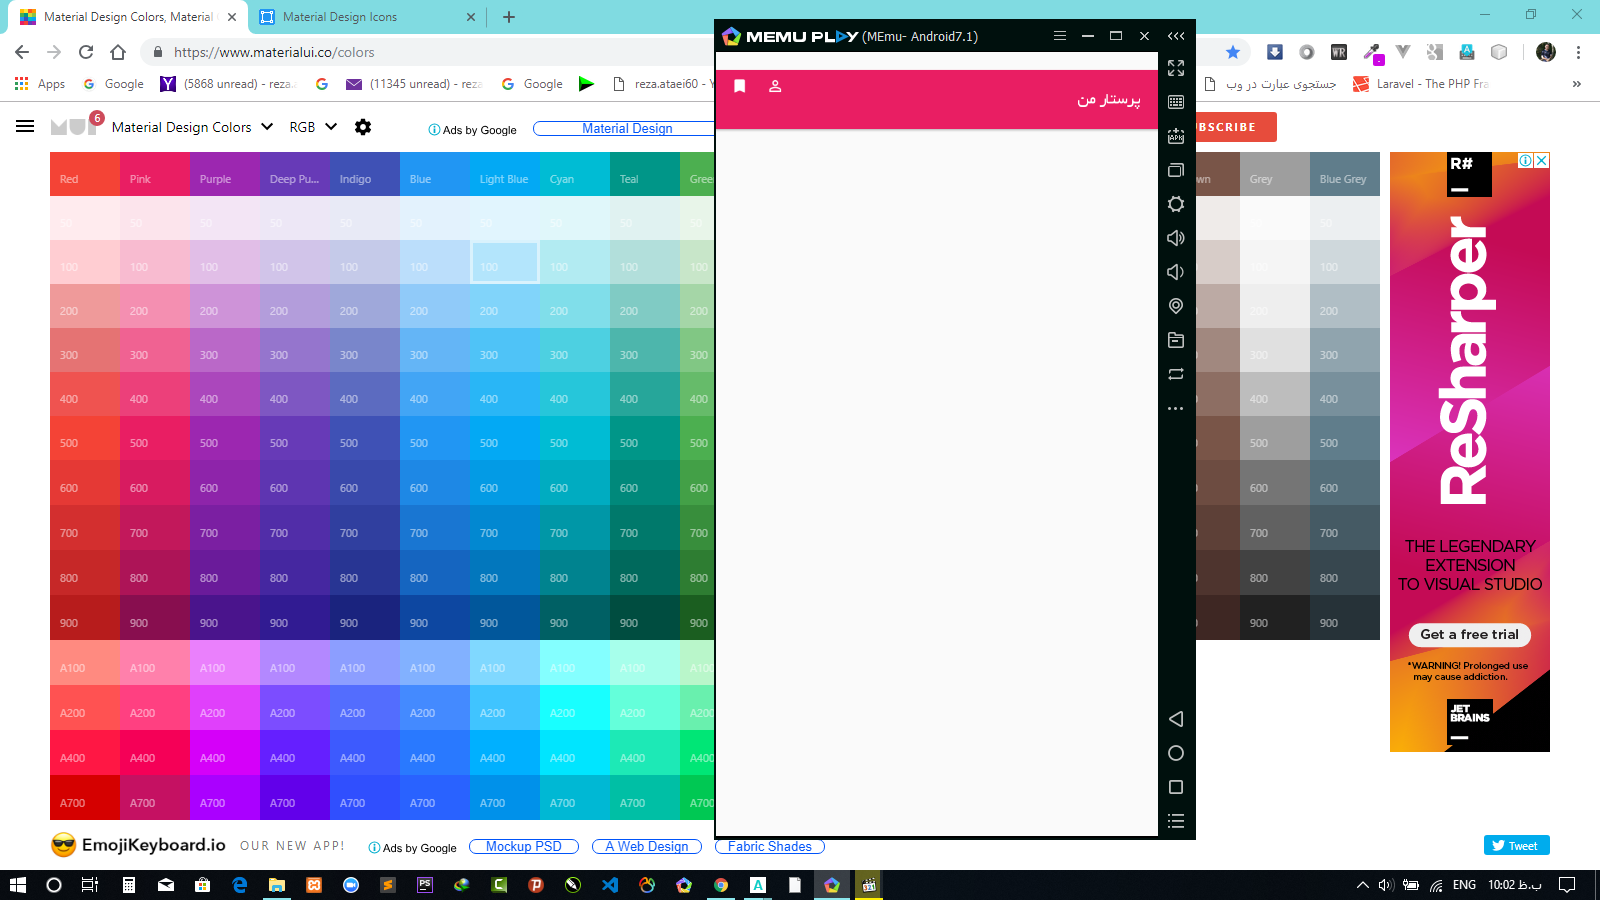Click MEmu fullscreen toggle icon
The image size is (1600, 900).
pos(1176,68)
